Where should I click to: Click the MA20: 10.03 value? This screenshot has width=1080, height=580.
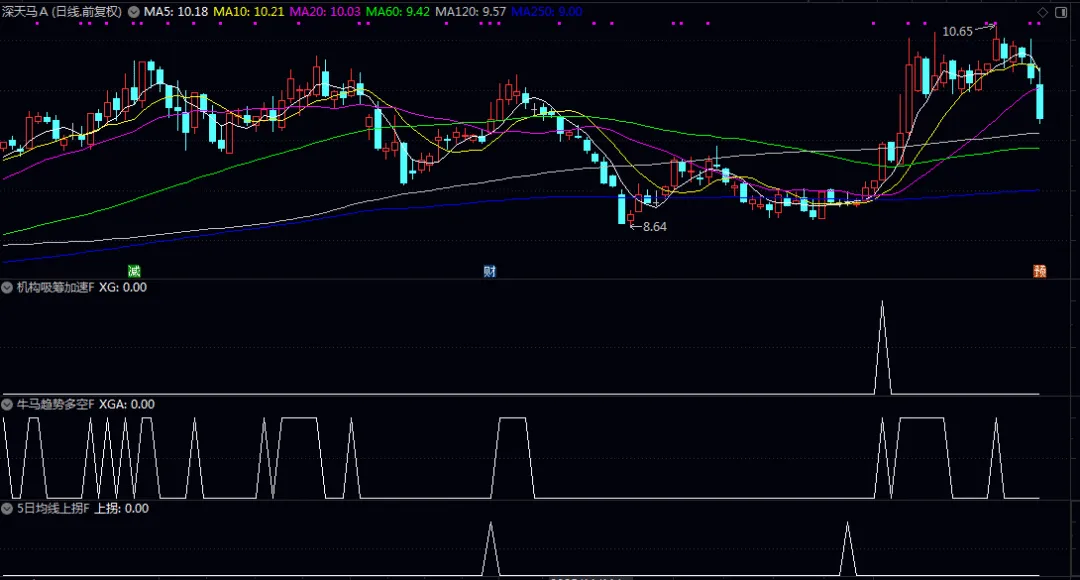click(x=325, y=12)
